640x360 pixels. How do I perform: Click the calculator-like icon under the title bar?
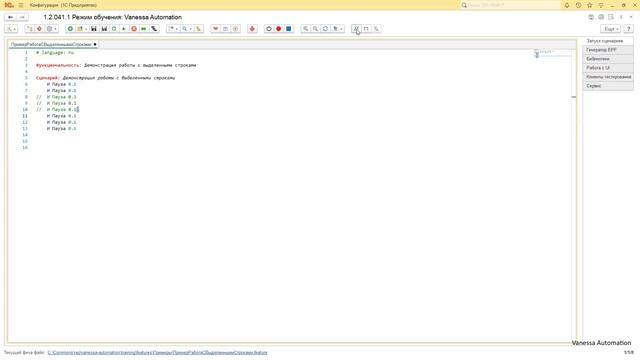coord(591,17)
